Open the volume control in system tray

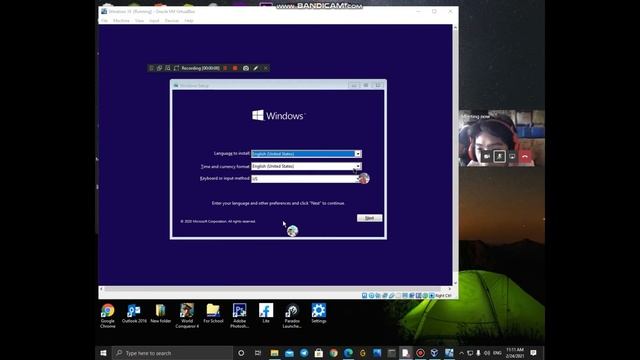487,353
